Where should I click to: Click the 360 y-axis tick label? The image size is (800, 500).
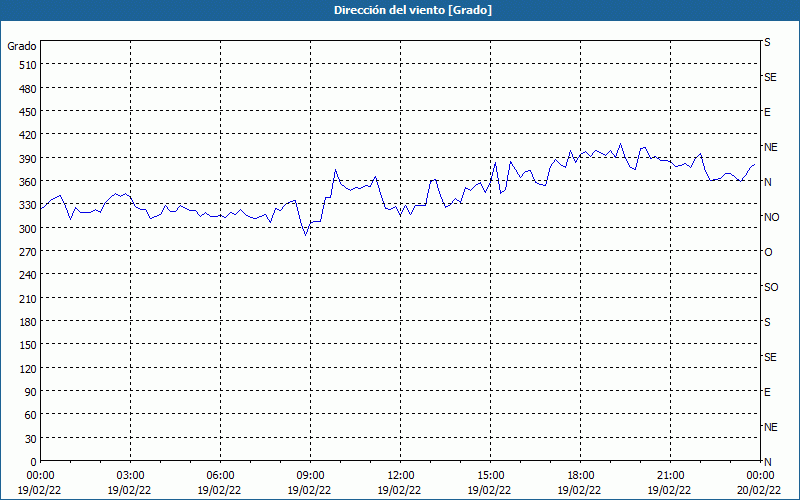tap(29, 182)
